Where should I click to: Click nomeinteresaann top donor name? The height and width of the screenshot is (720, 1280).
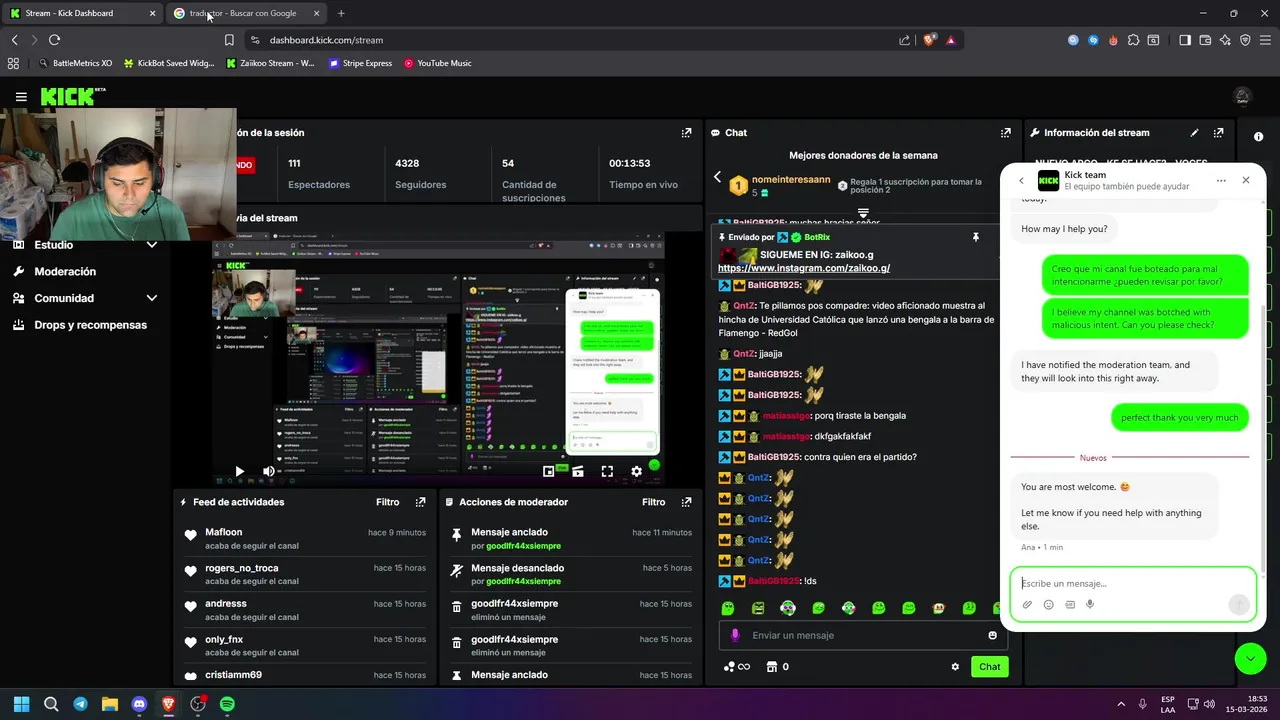tap(791, 179)
